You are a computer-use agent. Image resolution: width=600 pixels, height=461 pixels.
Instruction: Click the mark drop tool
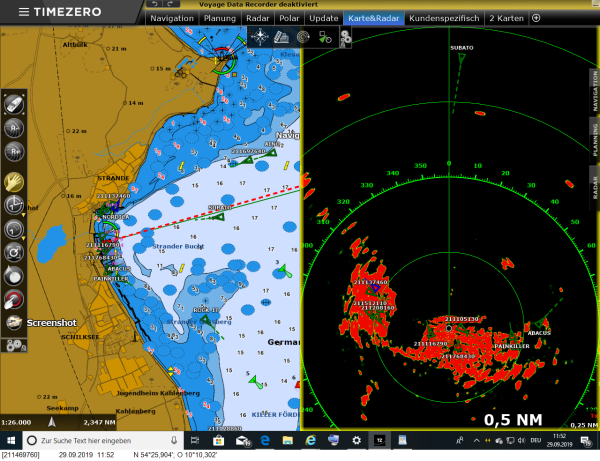click(x=14, y=276)
